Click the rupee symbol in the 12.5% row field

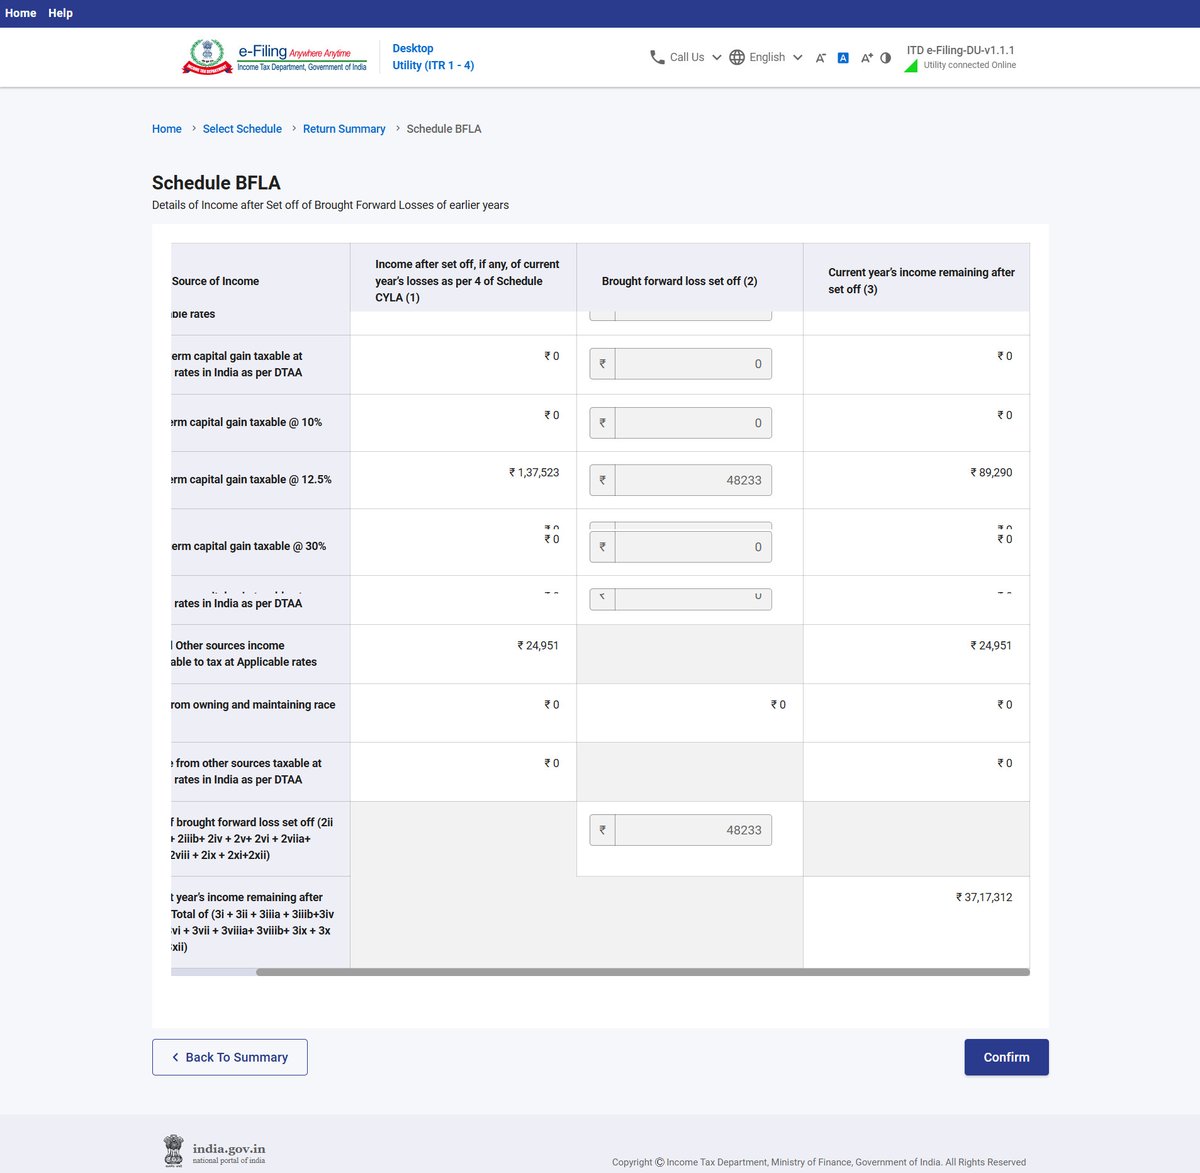click(x=602, y=480)
